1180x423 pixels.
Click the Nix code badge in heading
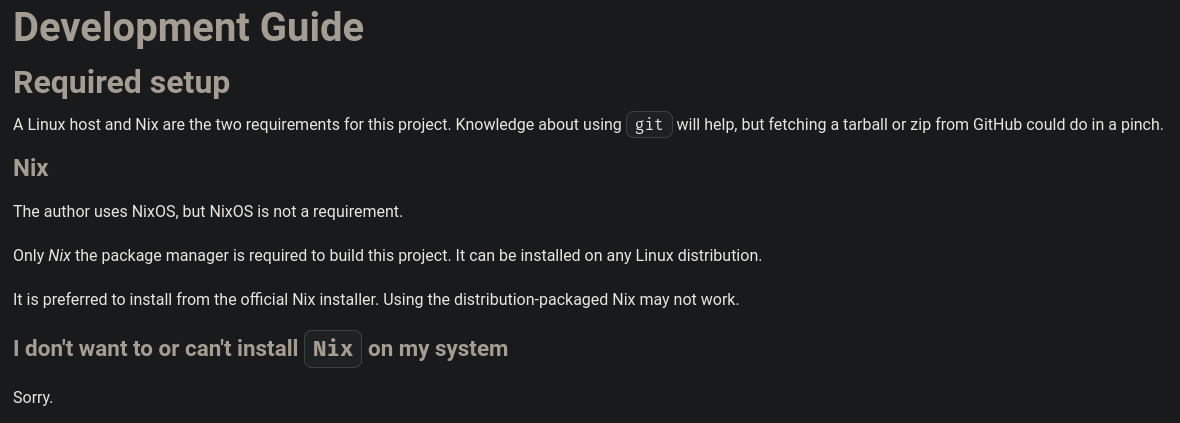333,349
